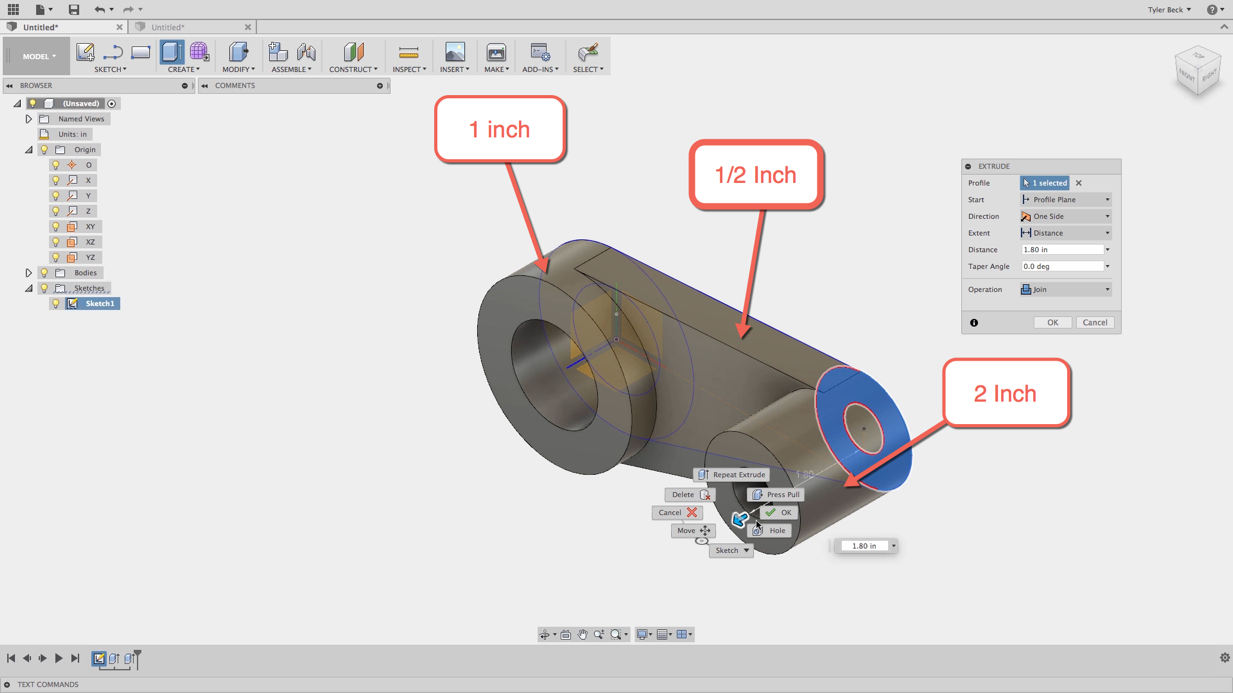Viewport: 1233px width, 693px height.
Task: Open the Direction One Side dropdown
Action: tap(1065, 216)
